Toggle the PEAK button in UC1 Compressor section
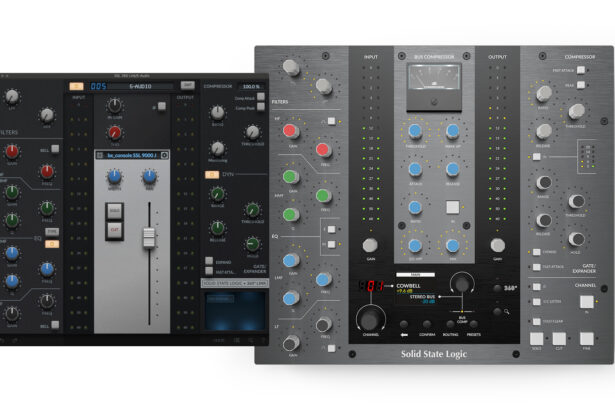The width and height of the screenshot is (615, 410). pyautogui.click(x=581, y=85)
